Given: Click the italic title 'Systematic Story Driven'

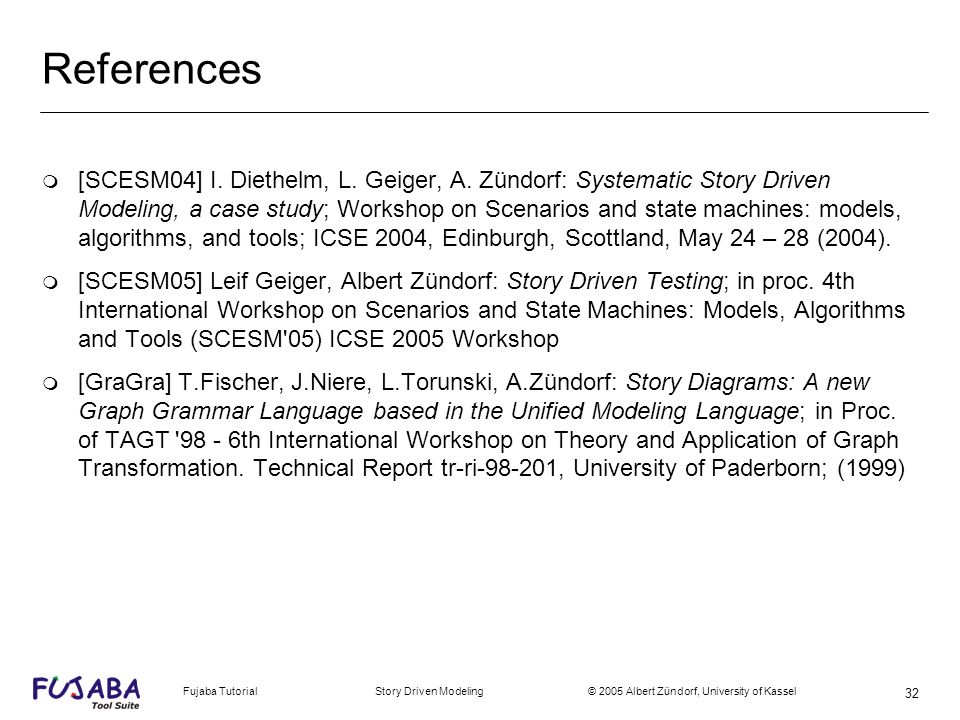Looking at the screenshot, I should 703,180.
